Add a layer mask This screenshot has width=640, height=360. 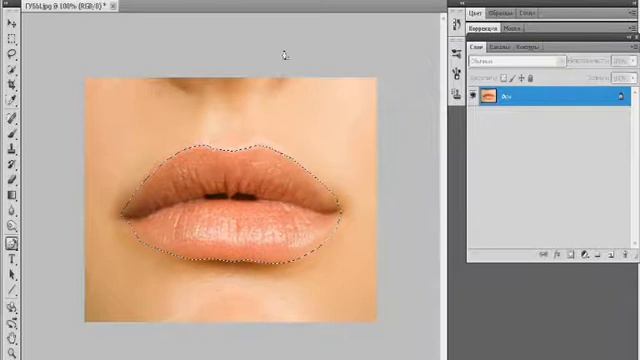tap(571, 255)
